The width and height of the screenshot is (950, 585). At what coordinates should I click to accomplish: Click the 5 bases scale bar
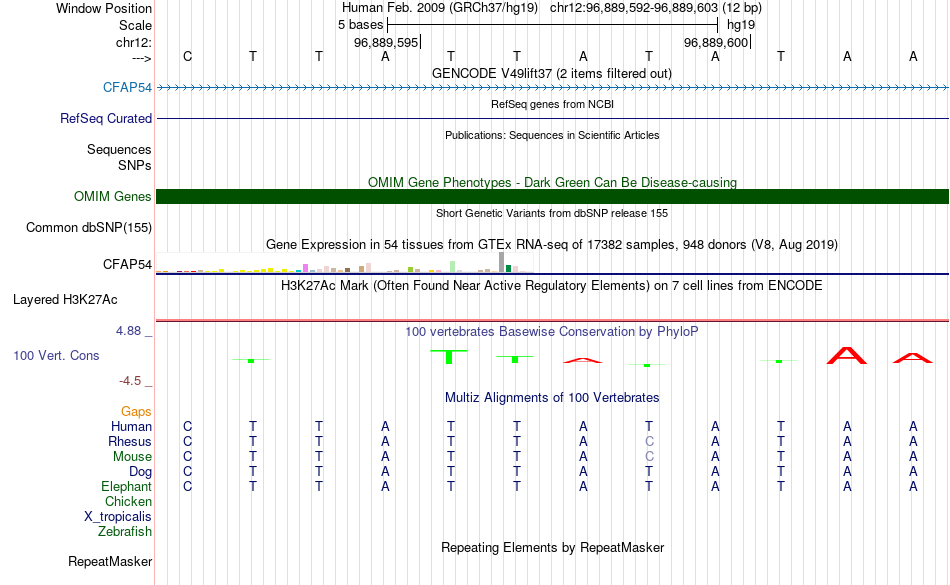552,25
